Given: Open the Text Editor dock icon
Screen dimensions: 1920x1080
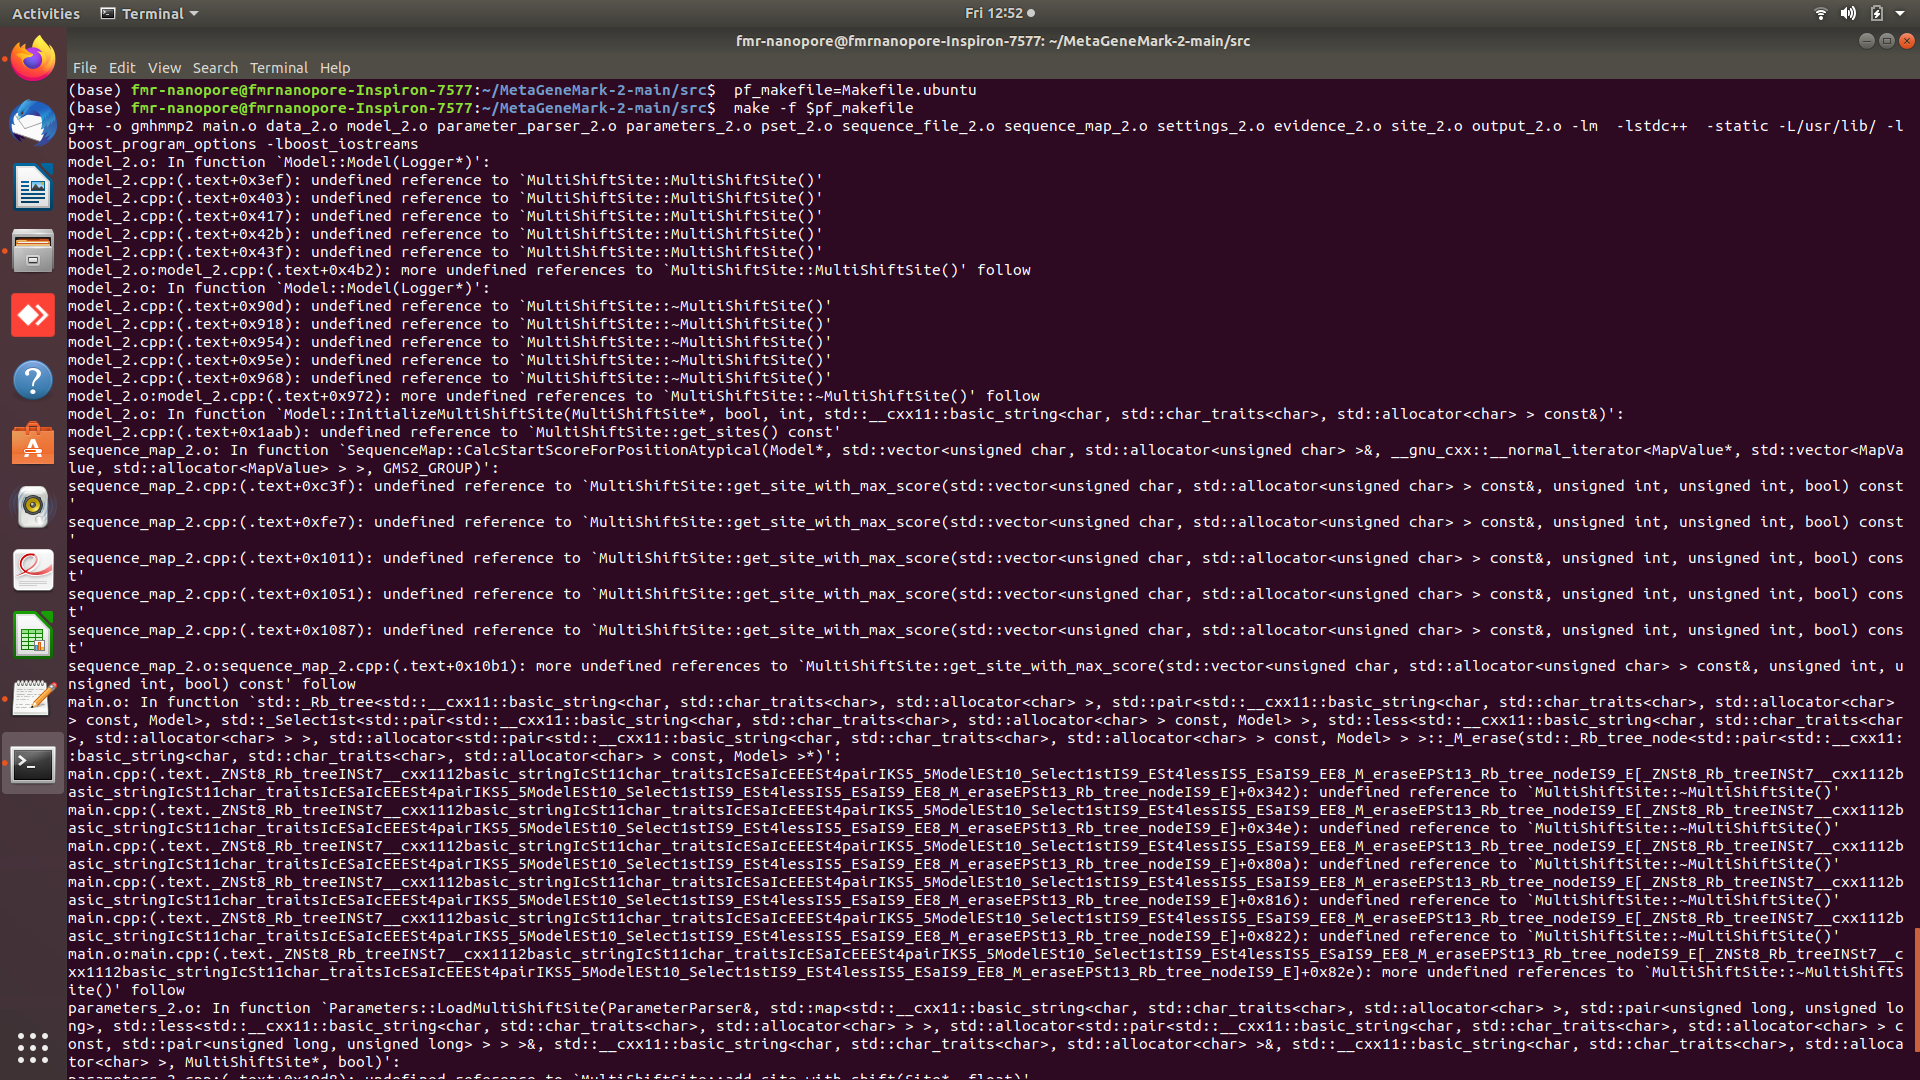Looking at the screenshot, I should point(33,698).
